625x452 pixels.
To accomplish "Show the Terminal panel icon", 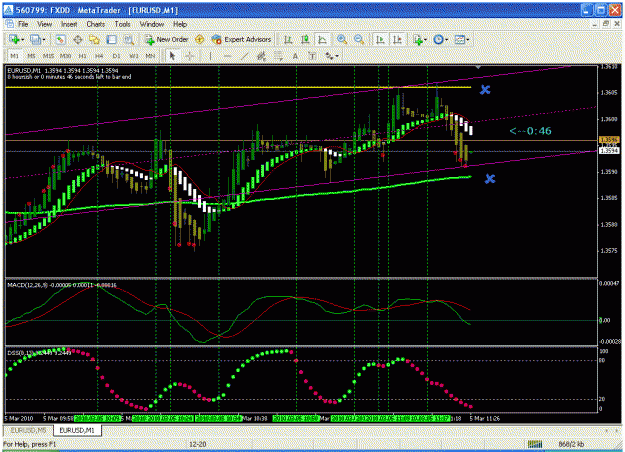I will coord(112,39).
